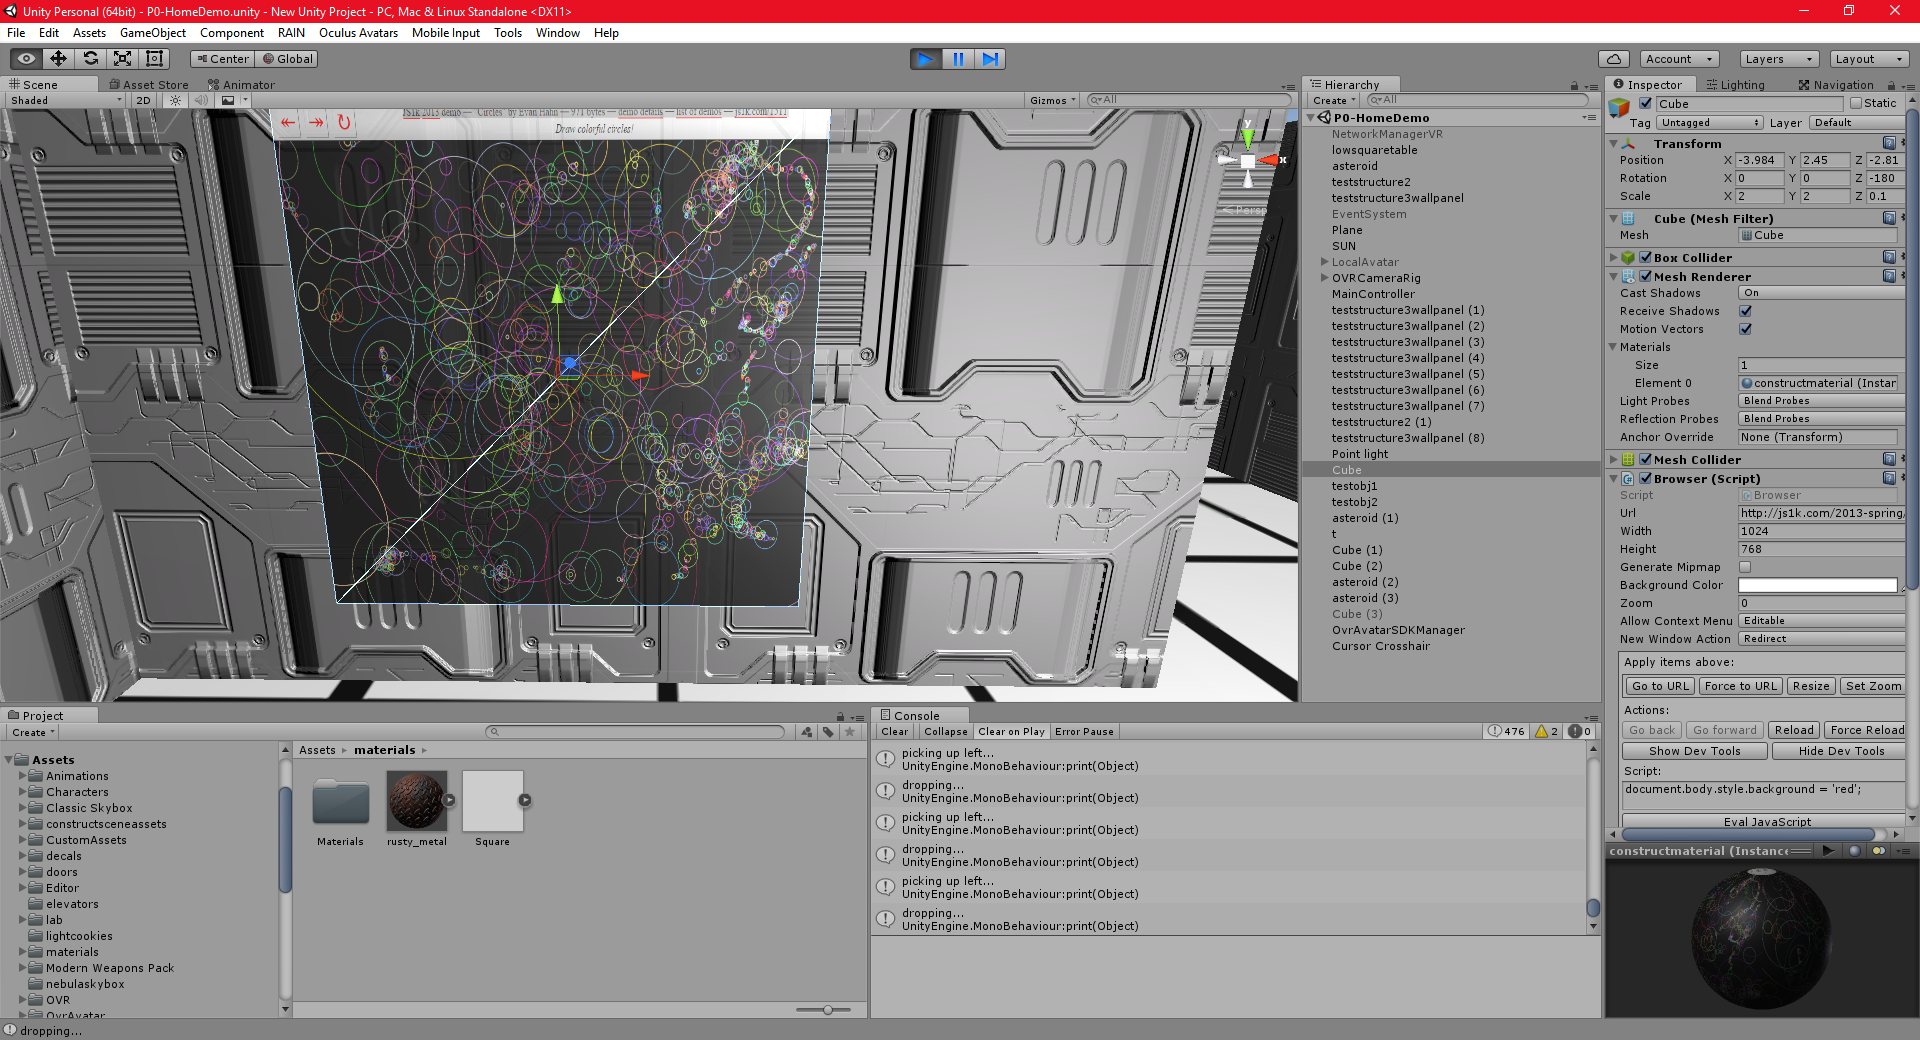Click the Go to URL button
This screenshot has height=1040, width=1920.
click(1660, 686)
